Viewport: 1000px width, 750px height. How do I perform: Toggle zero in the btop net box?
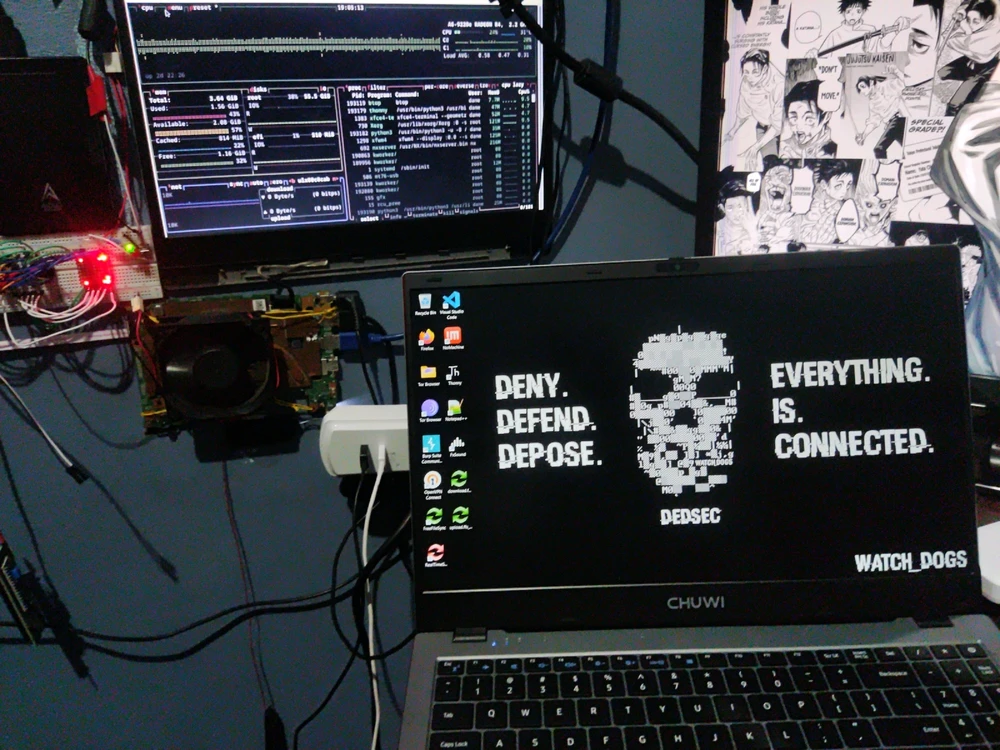276,182
